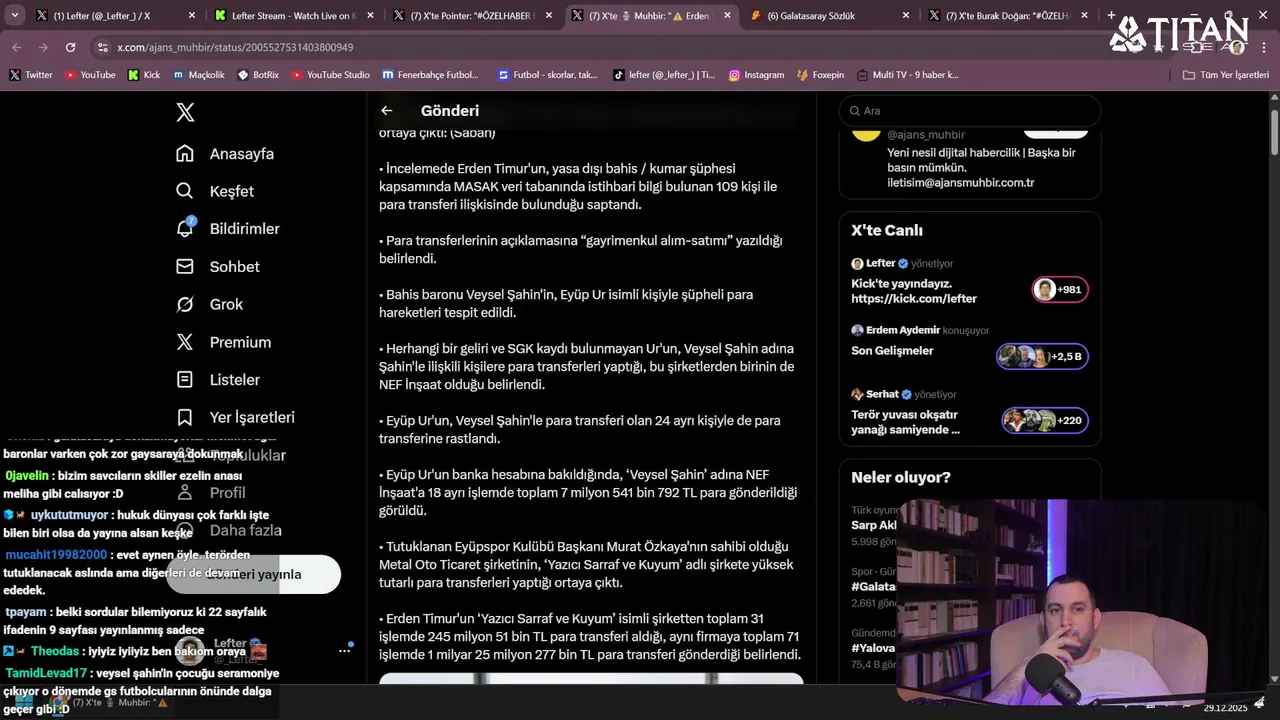The height and width of the screenshot is (720, 1280).
Task: Open Sarp Akl trending topic
Action: coord(874,525)
